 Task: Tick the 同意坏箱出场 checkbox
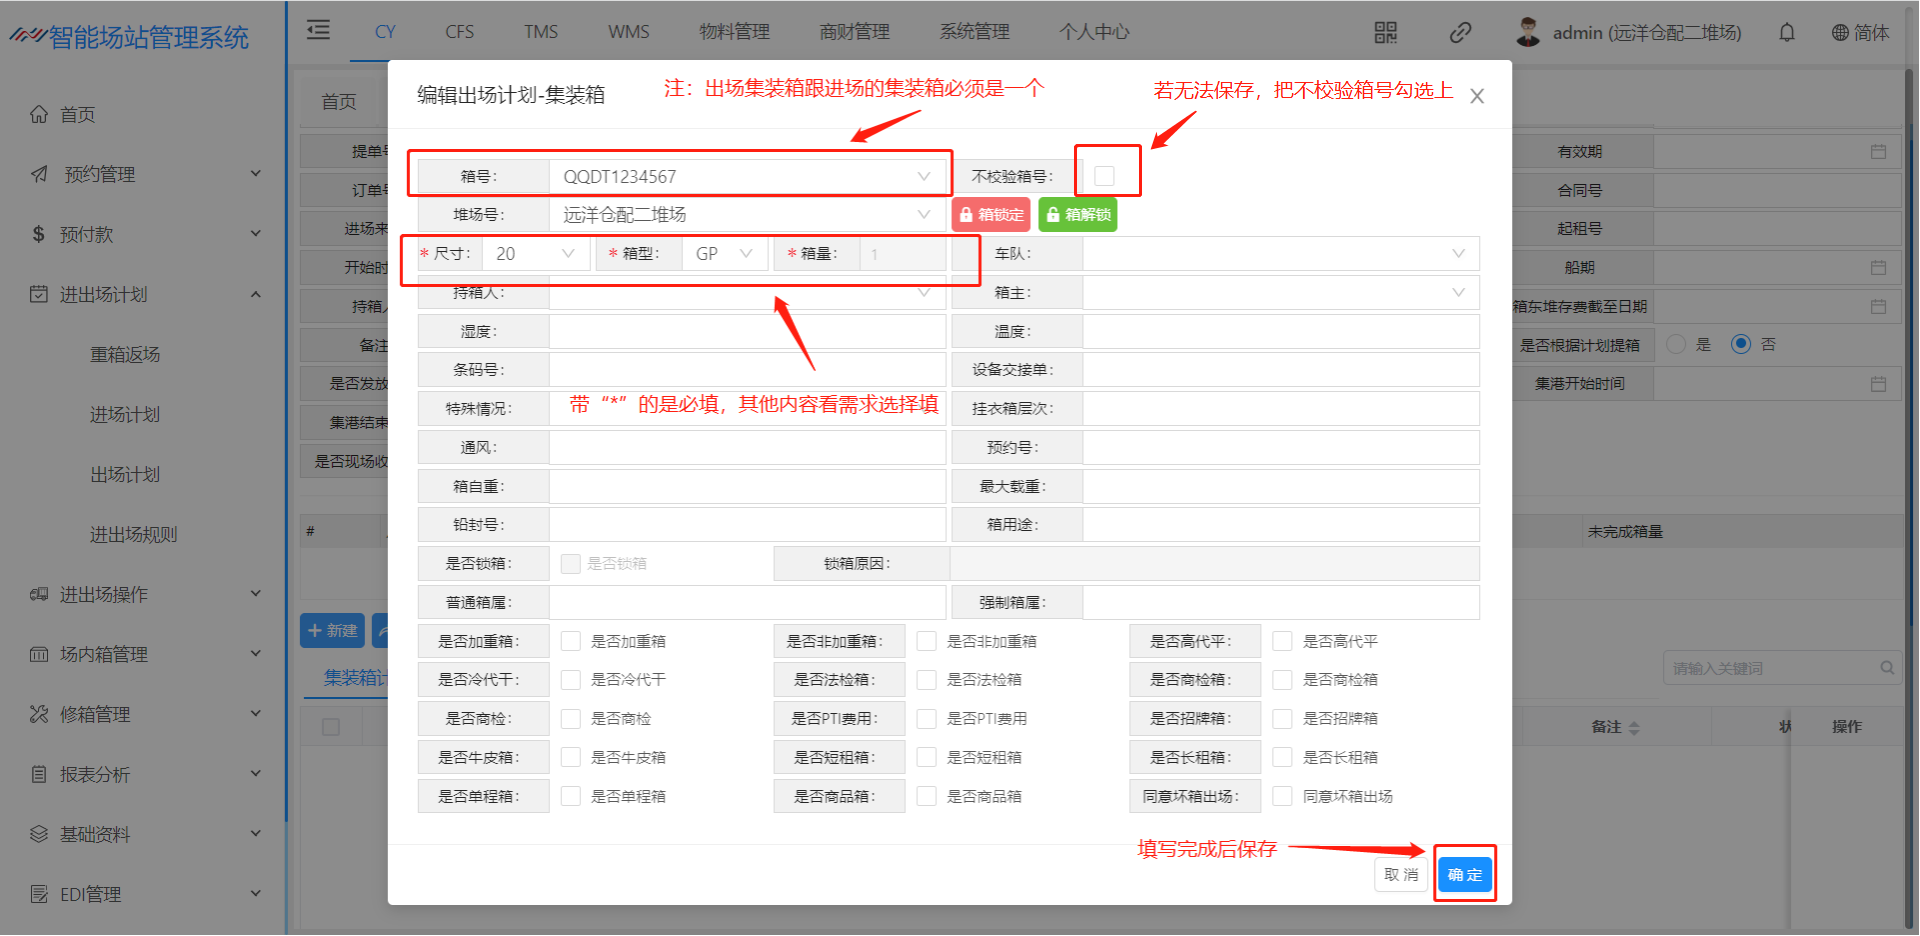pyautogui.click(x=1282, y=797)
